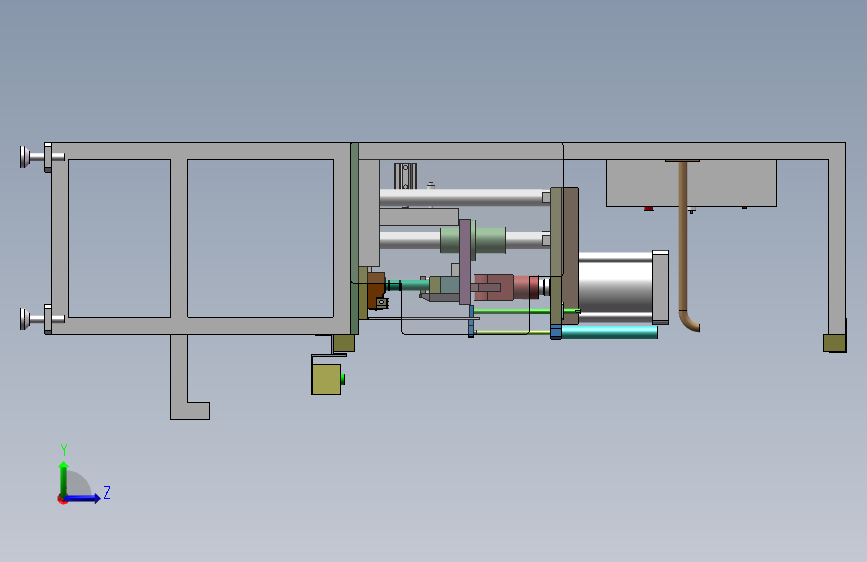Select the olive foot pad at the far-right leg
The image size is (867, 562).
834,343
